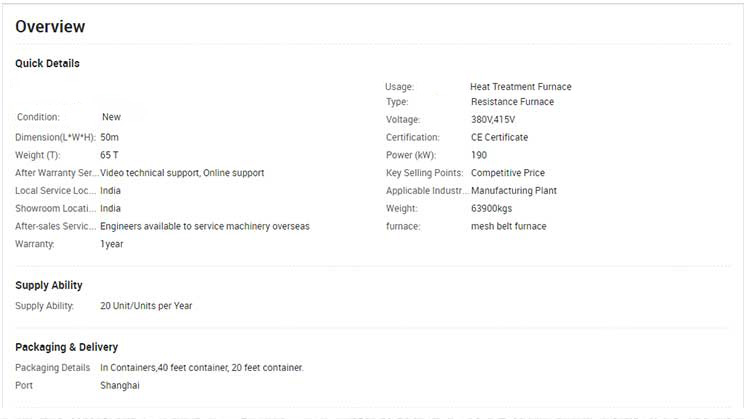Click the truncated Showroom Location label
The width and height of the screenshot is (750, 419).
tap(56, 209)
